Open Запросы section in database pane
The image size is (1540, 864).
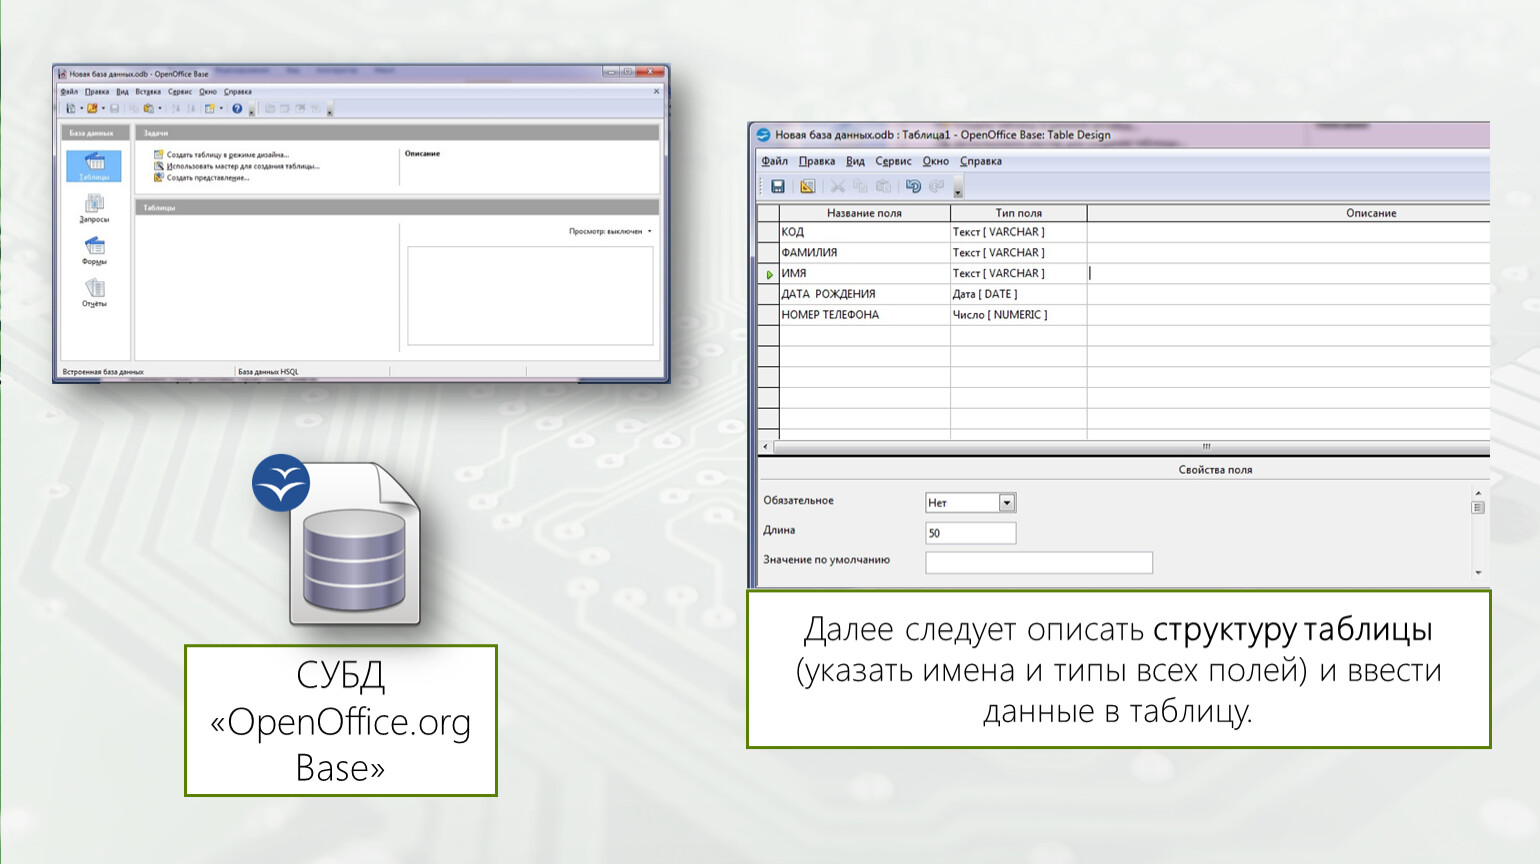point(94,208)
